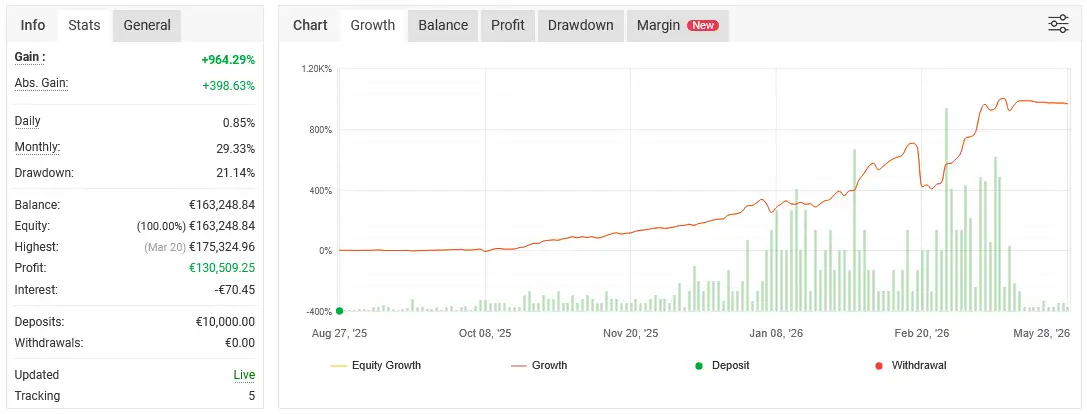Click the green deposit dot on chart
The image size is (1087, 414).
point(339,311)
